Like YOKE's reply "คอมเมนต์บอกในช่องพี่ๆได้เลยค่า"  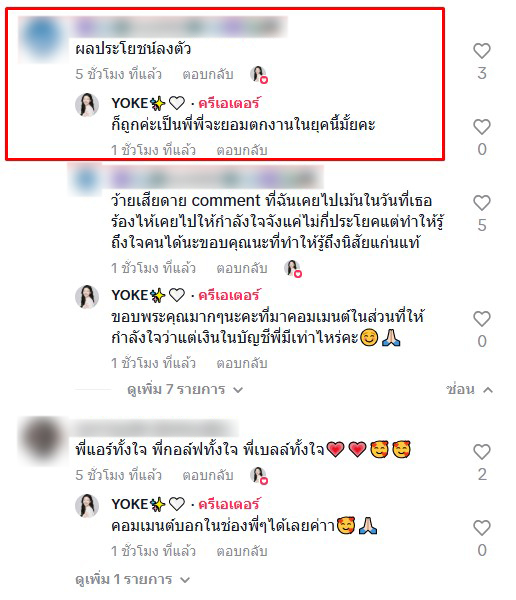(482, 528)
